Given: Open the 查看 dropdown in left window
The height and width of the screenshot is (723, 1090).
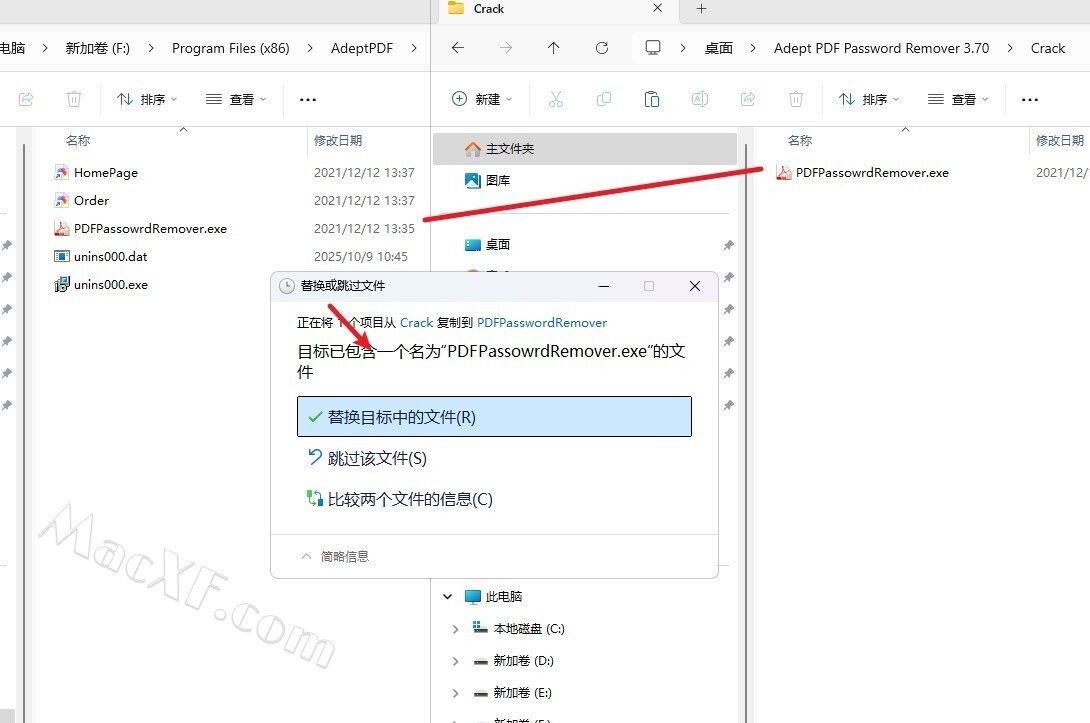Looking at the screenshot, I should [236, 99].
